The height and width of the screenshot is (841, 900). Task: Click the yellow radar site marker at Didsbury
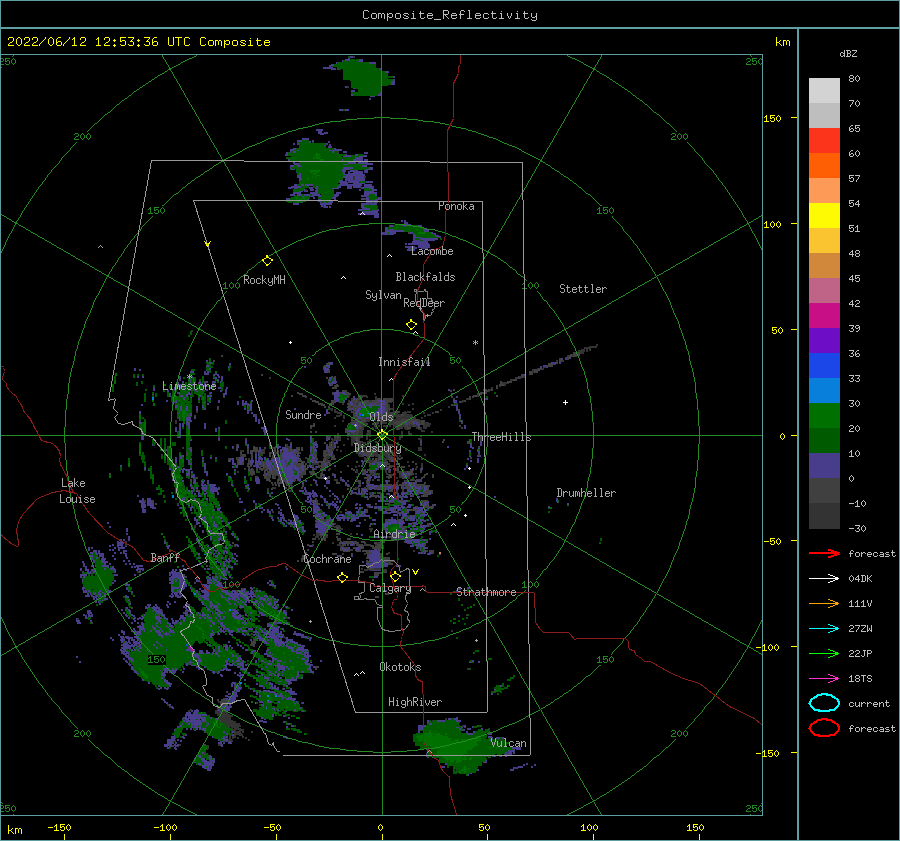(382, 435)
